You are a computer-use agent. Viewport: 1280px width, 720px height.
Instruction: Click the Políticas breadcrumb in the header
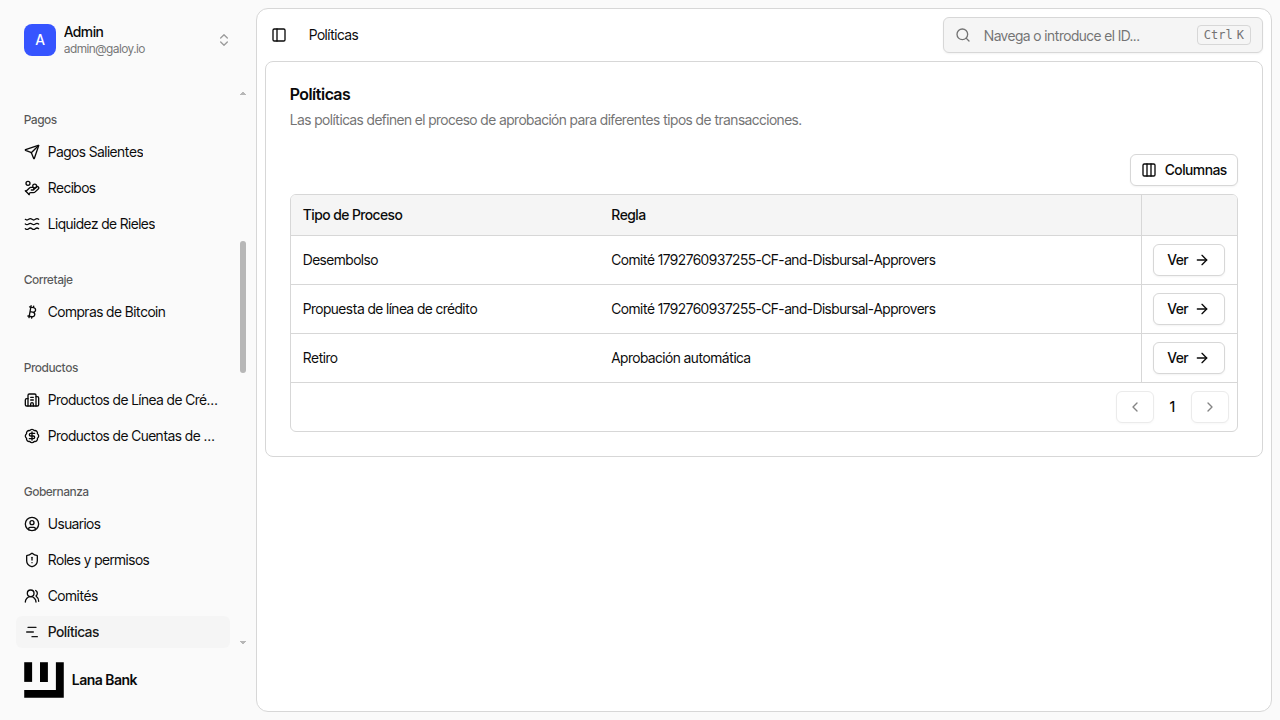tap(334, 35)
